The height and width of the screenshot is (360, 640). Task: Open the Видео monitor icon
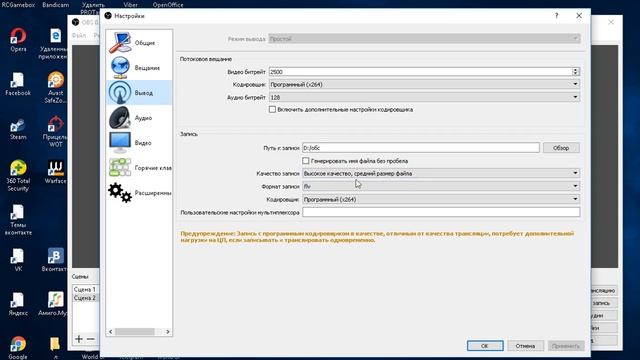point(120,142)
